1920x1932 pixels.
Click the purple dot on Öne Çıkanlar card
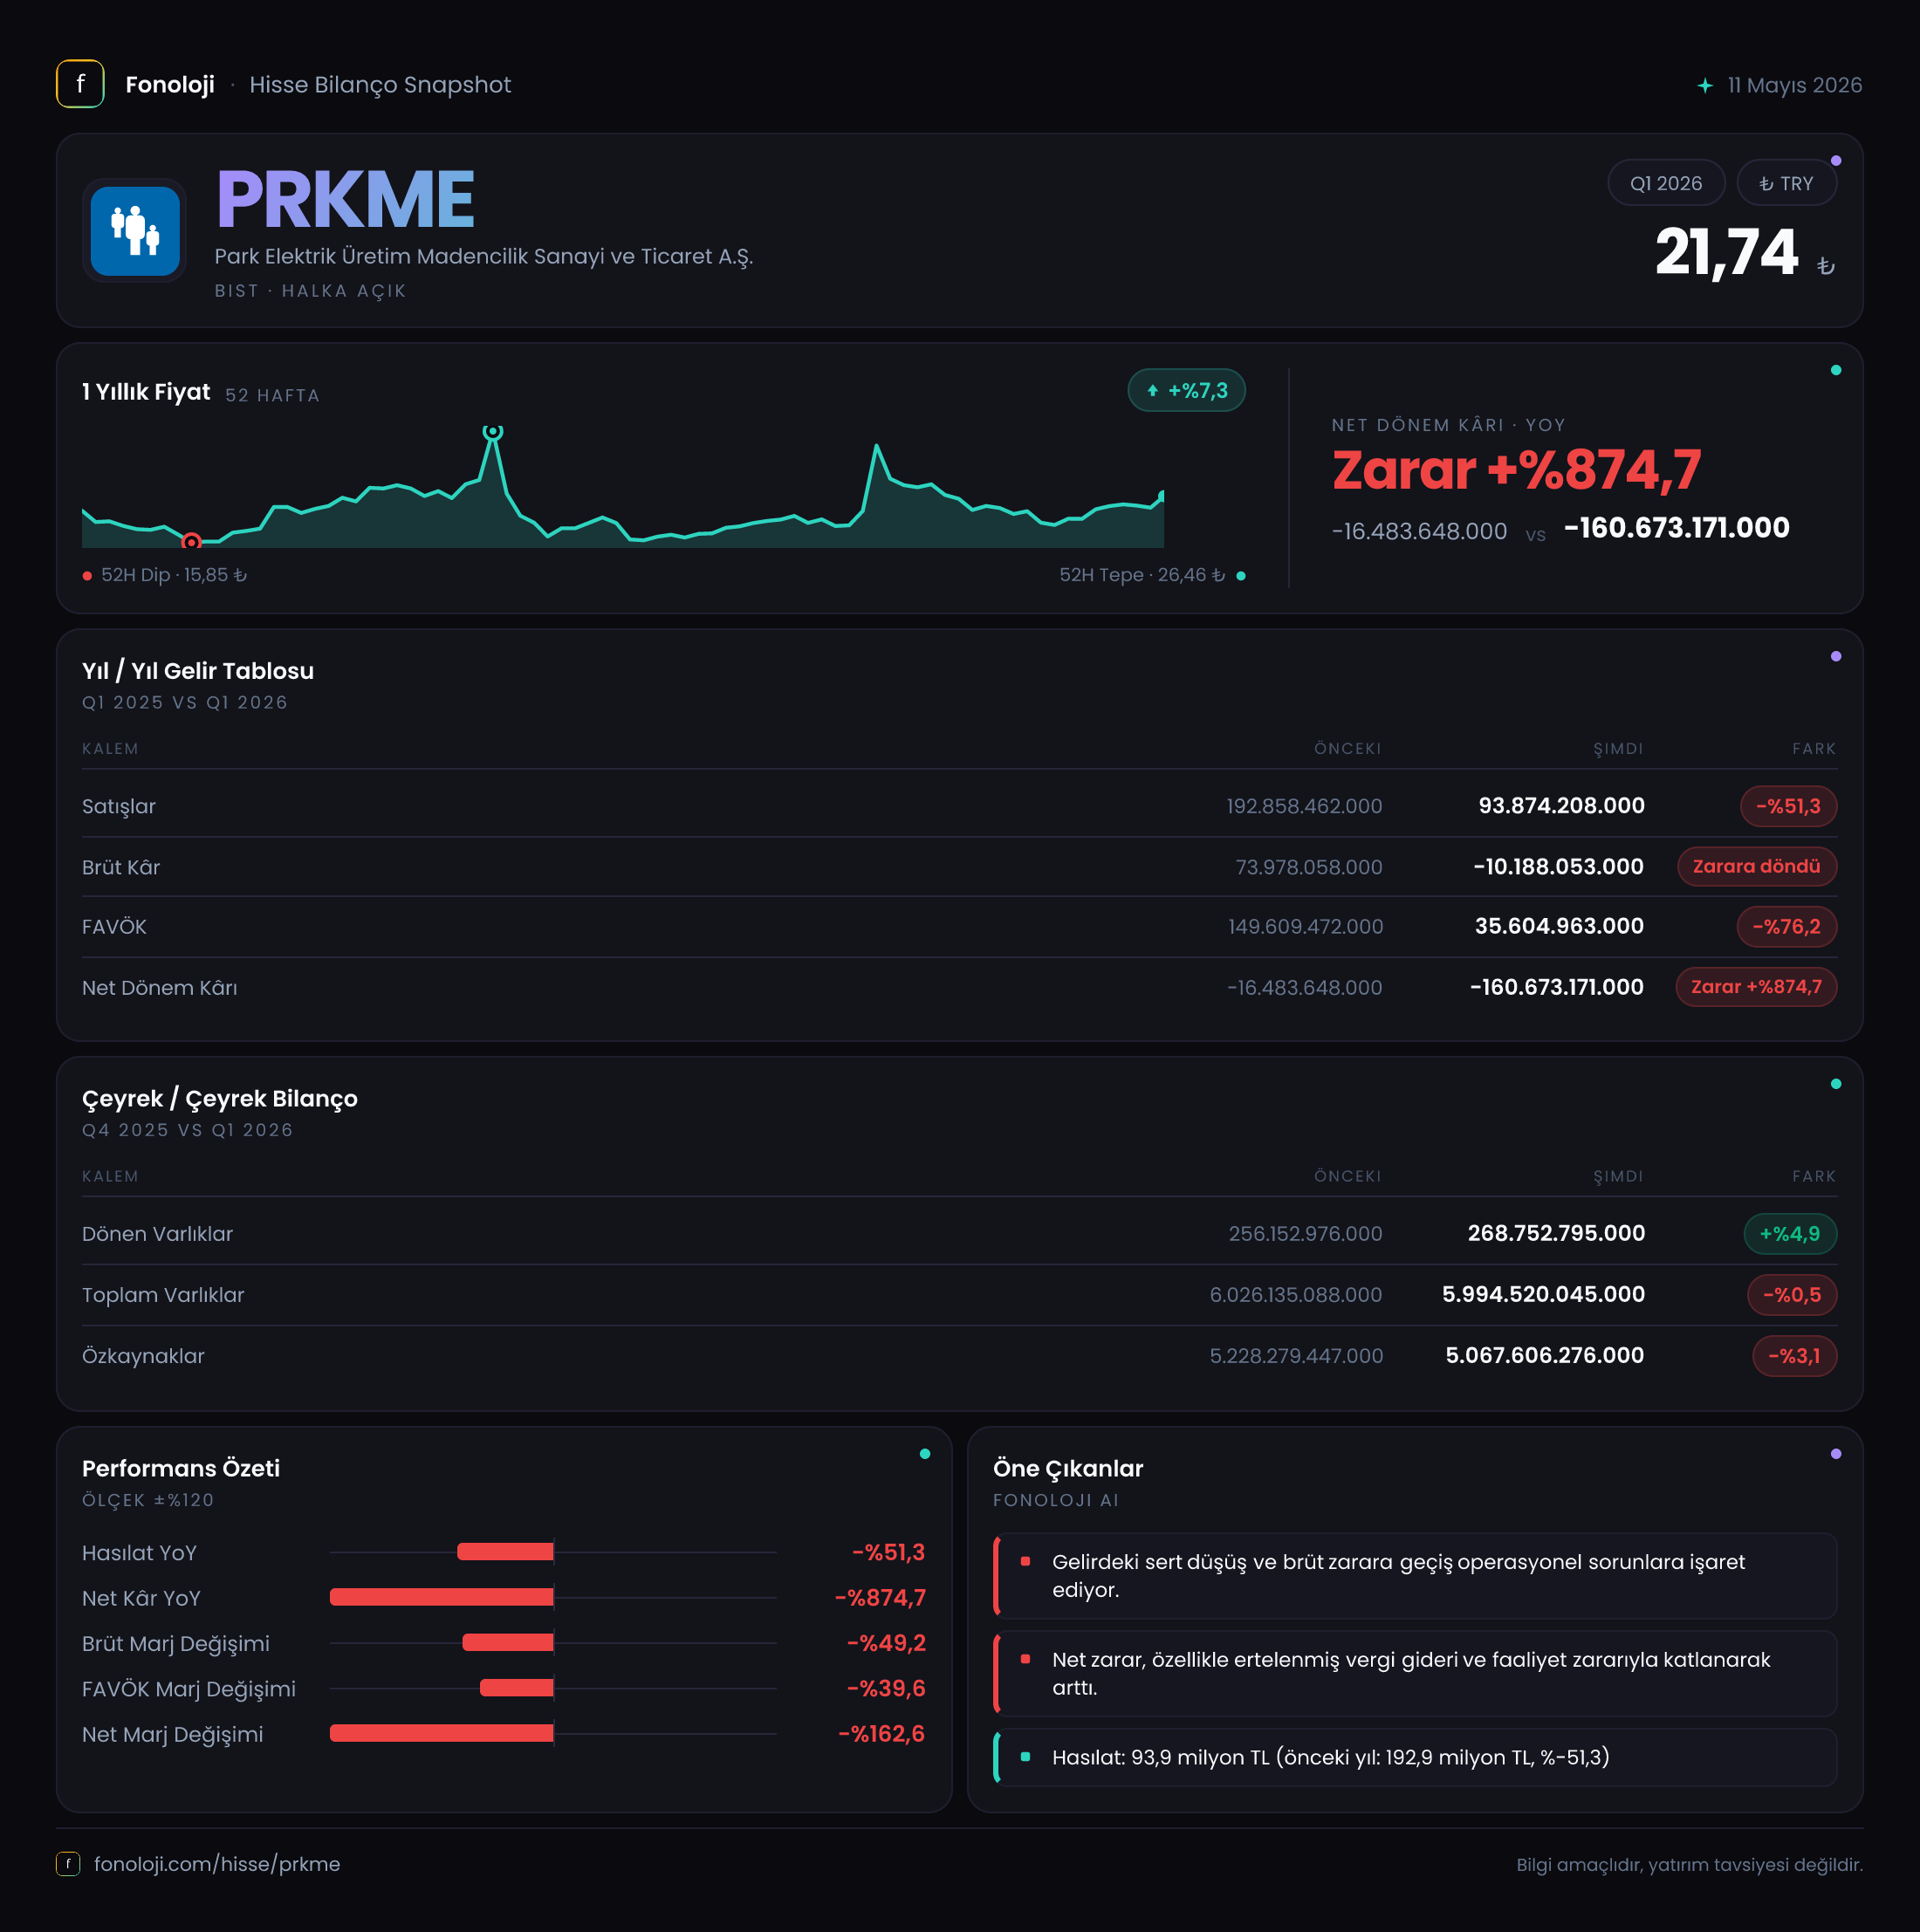click(1836, 1454)
